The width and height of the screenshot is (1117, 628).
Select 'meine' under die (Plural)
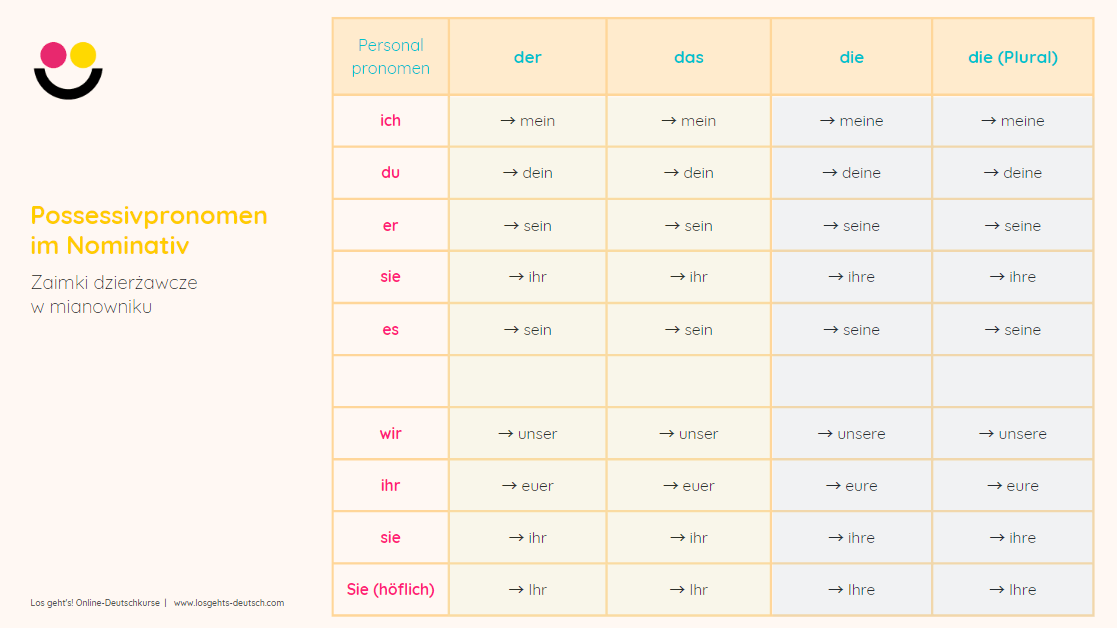coord(1012,120)
